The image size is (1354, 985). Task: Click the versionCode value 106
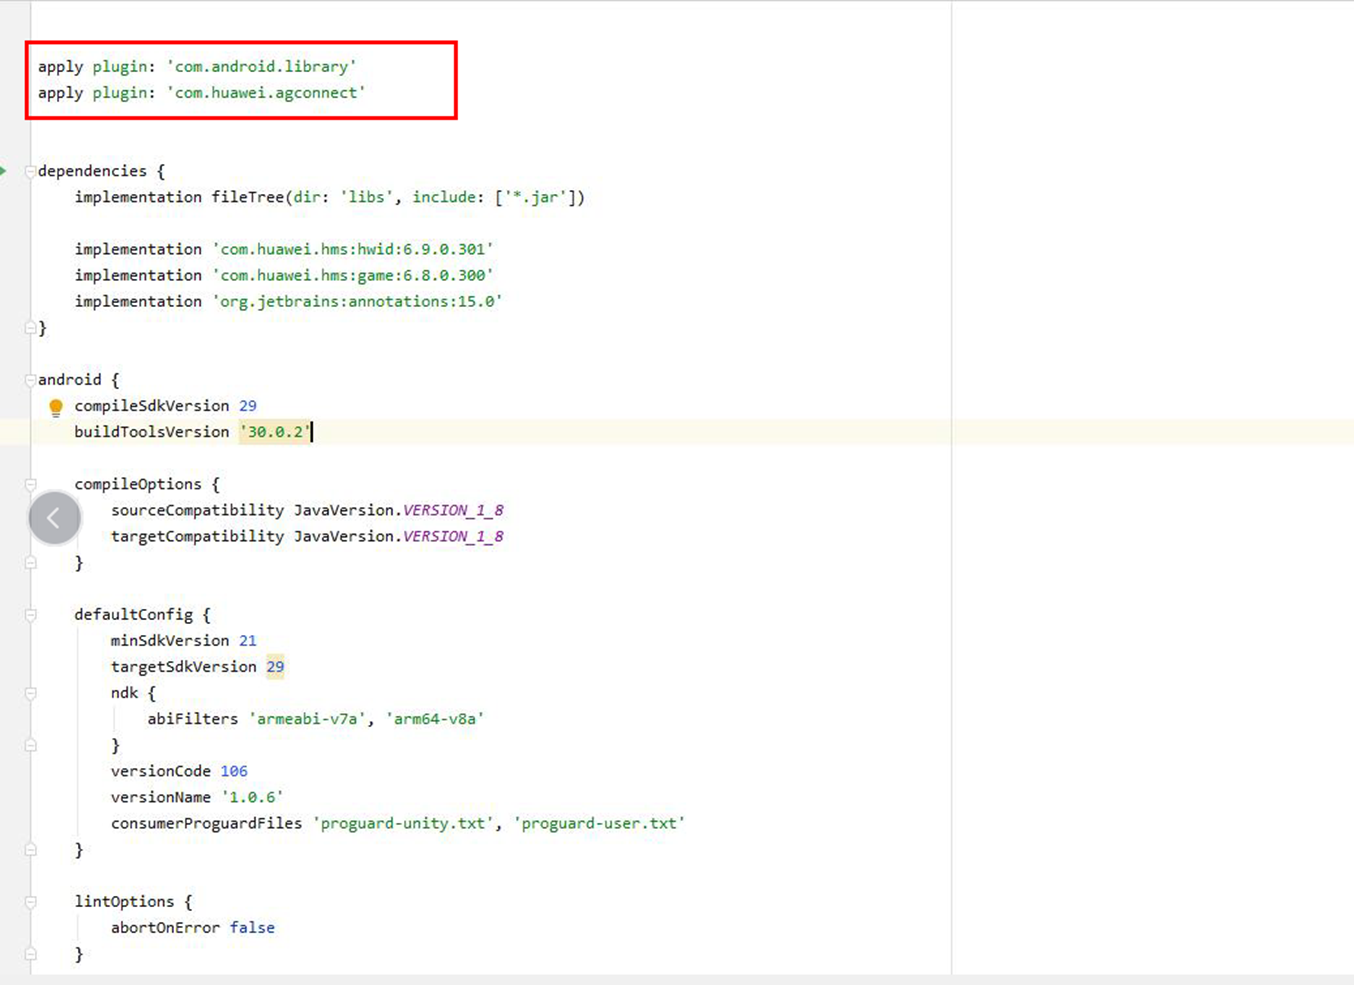pyautogui.click(x=234, y=771)
